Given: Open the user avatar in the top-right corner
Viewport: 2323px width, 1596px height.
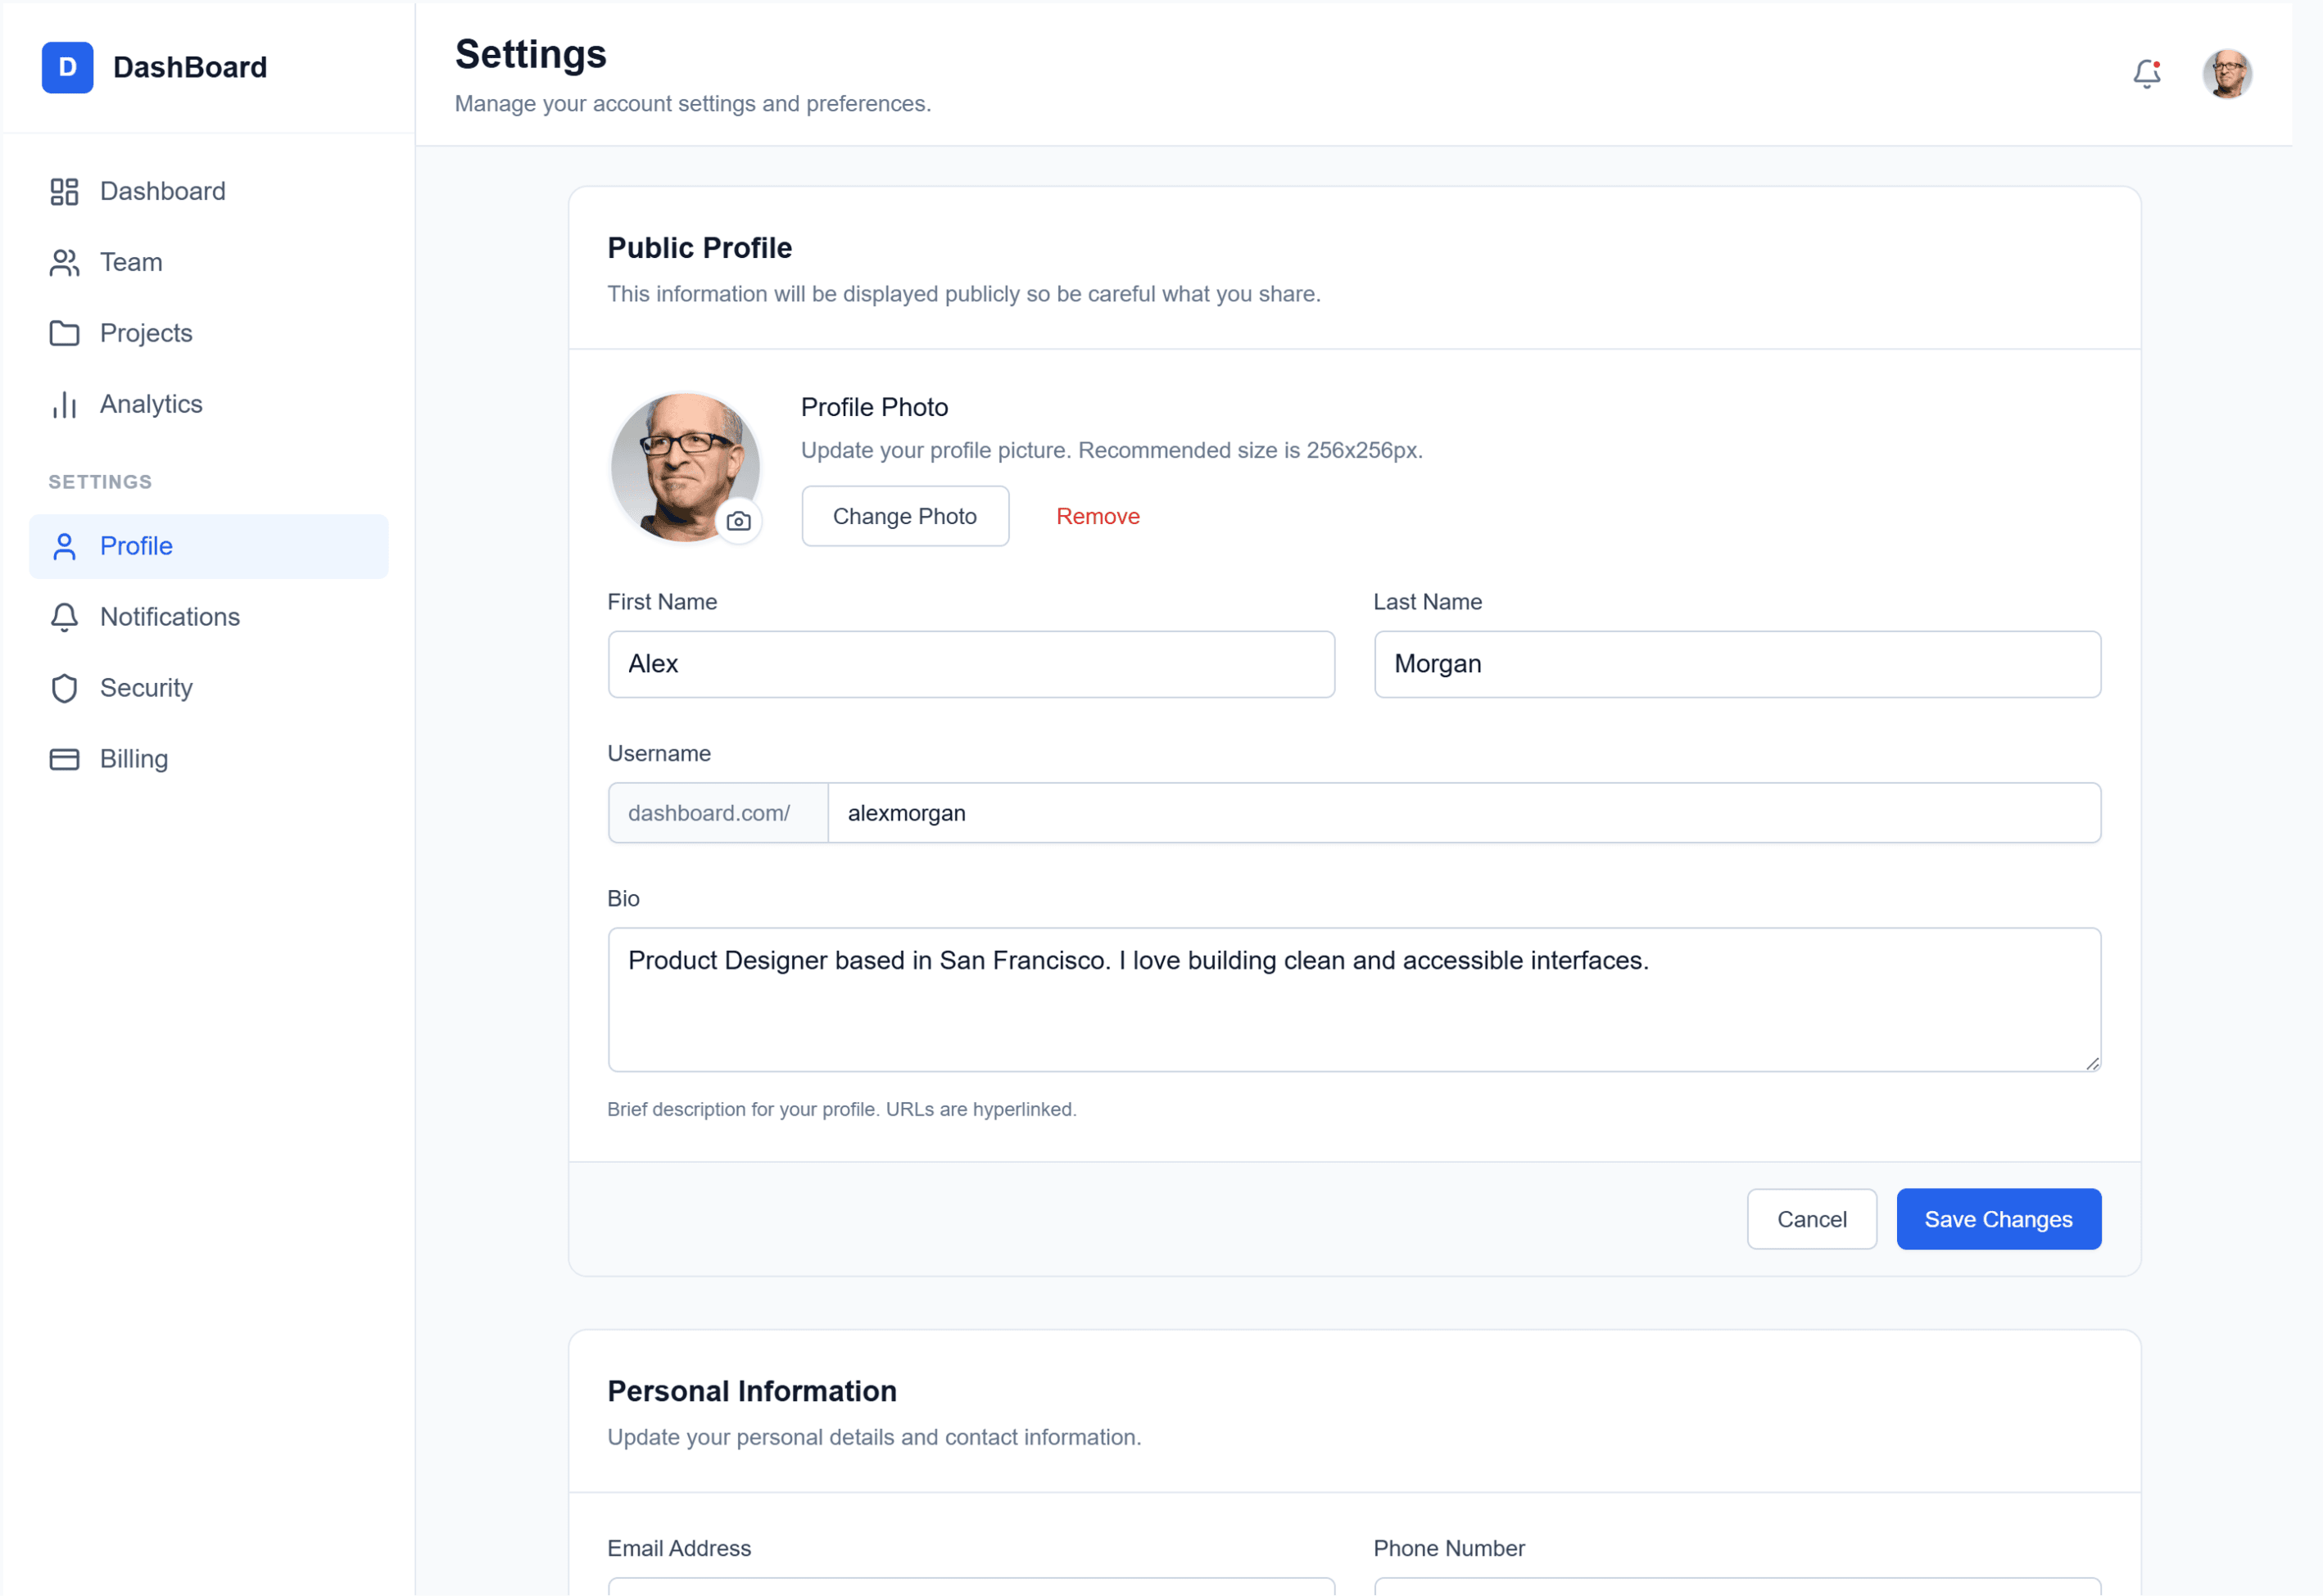Looking at the screenshot, I should coord(2228,73).
